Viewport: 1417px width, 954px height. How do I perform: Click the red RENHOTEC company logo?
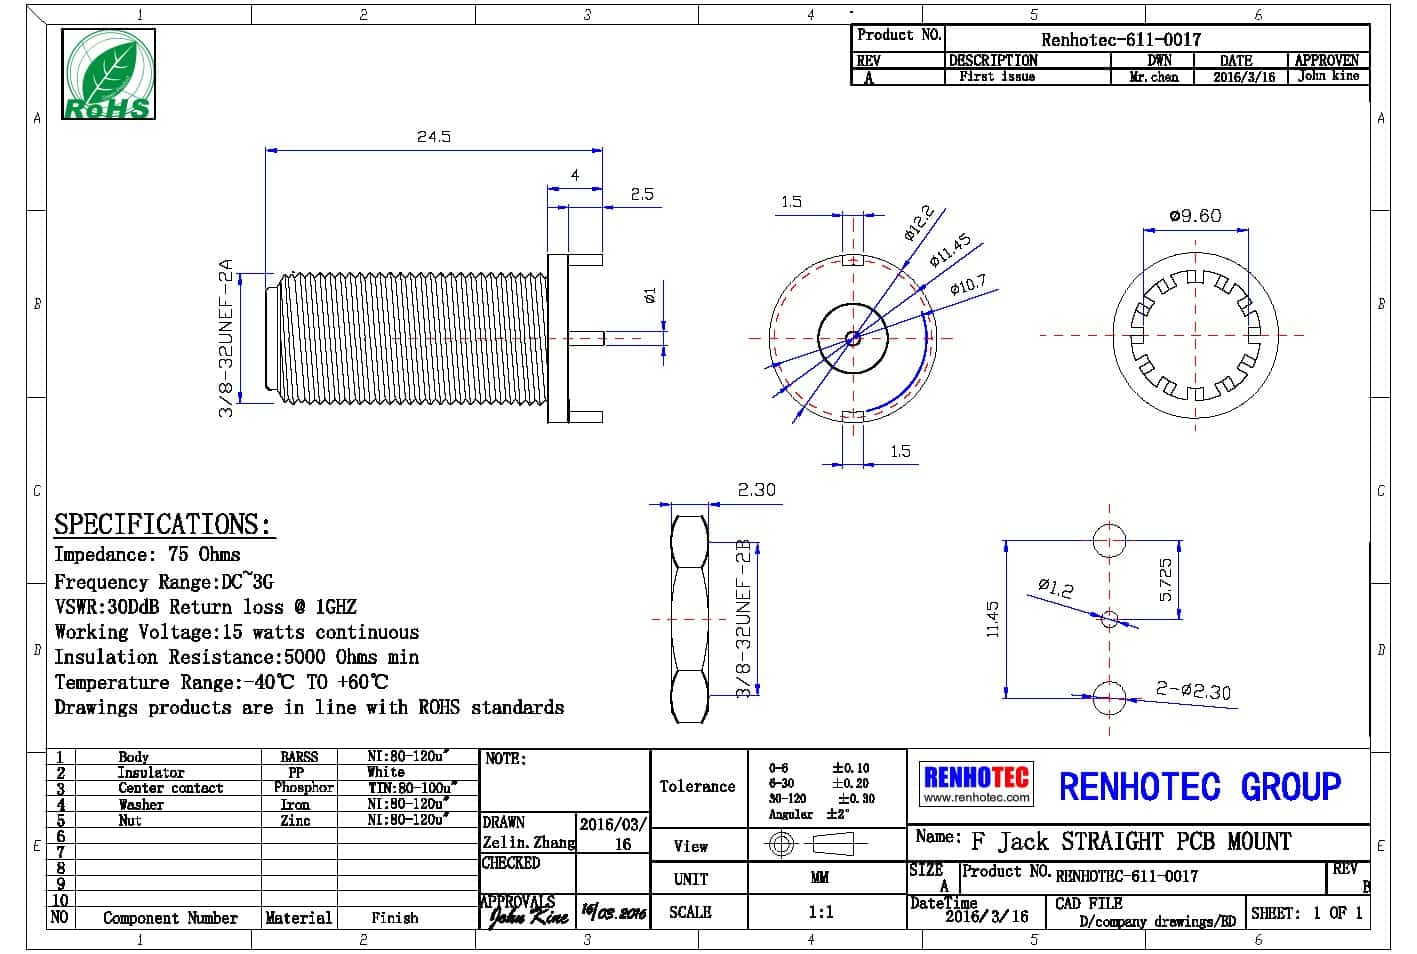click(975, 776)
